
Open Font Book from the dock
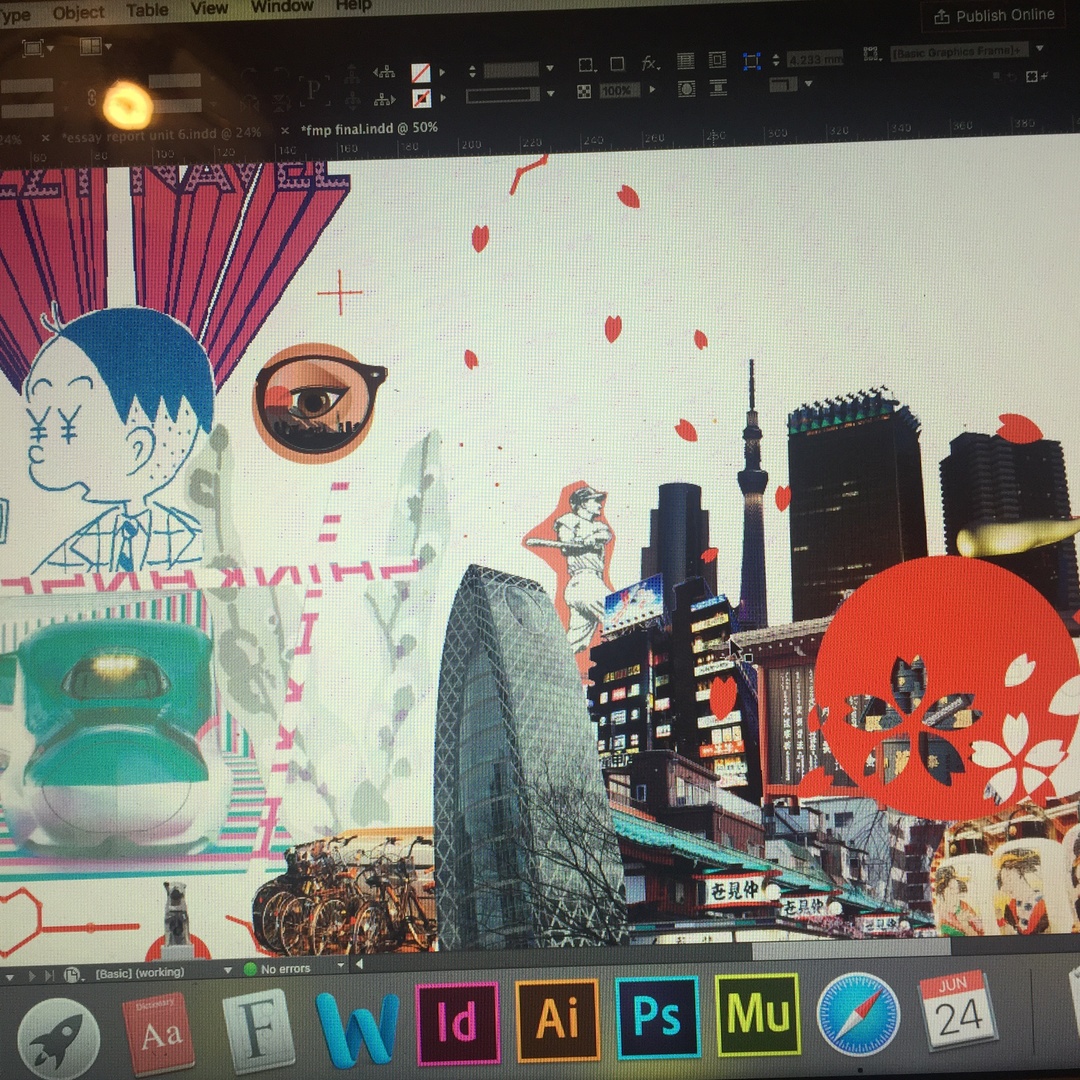(258, 1029)
